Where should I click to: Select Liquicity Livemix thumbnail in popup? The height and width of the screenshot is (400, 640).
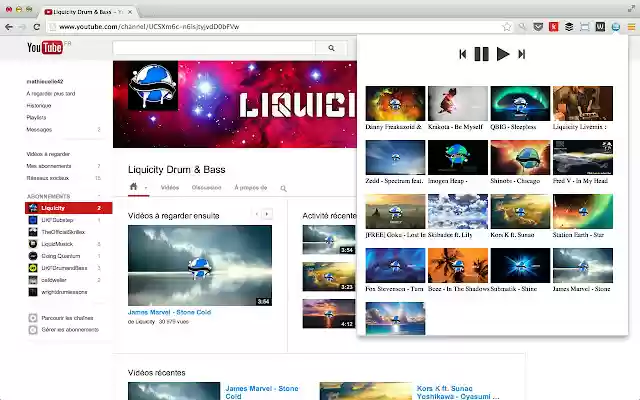[582, 103]
